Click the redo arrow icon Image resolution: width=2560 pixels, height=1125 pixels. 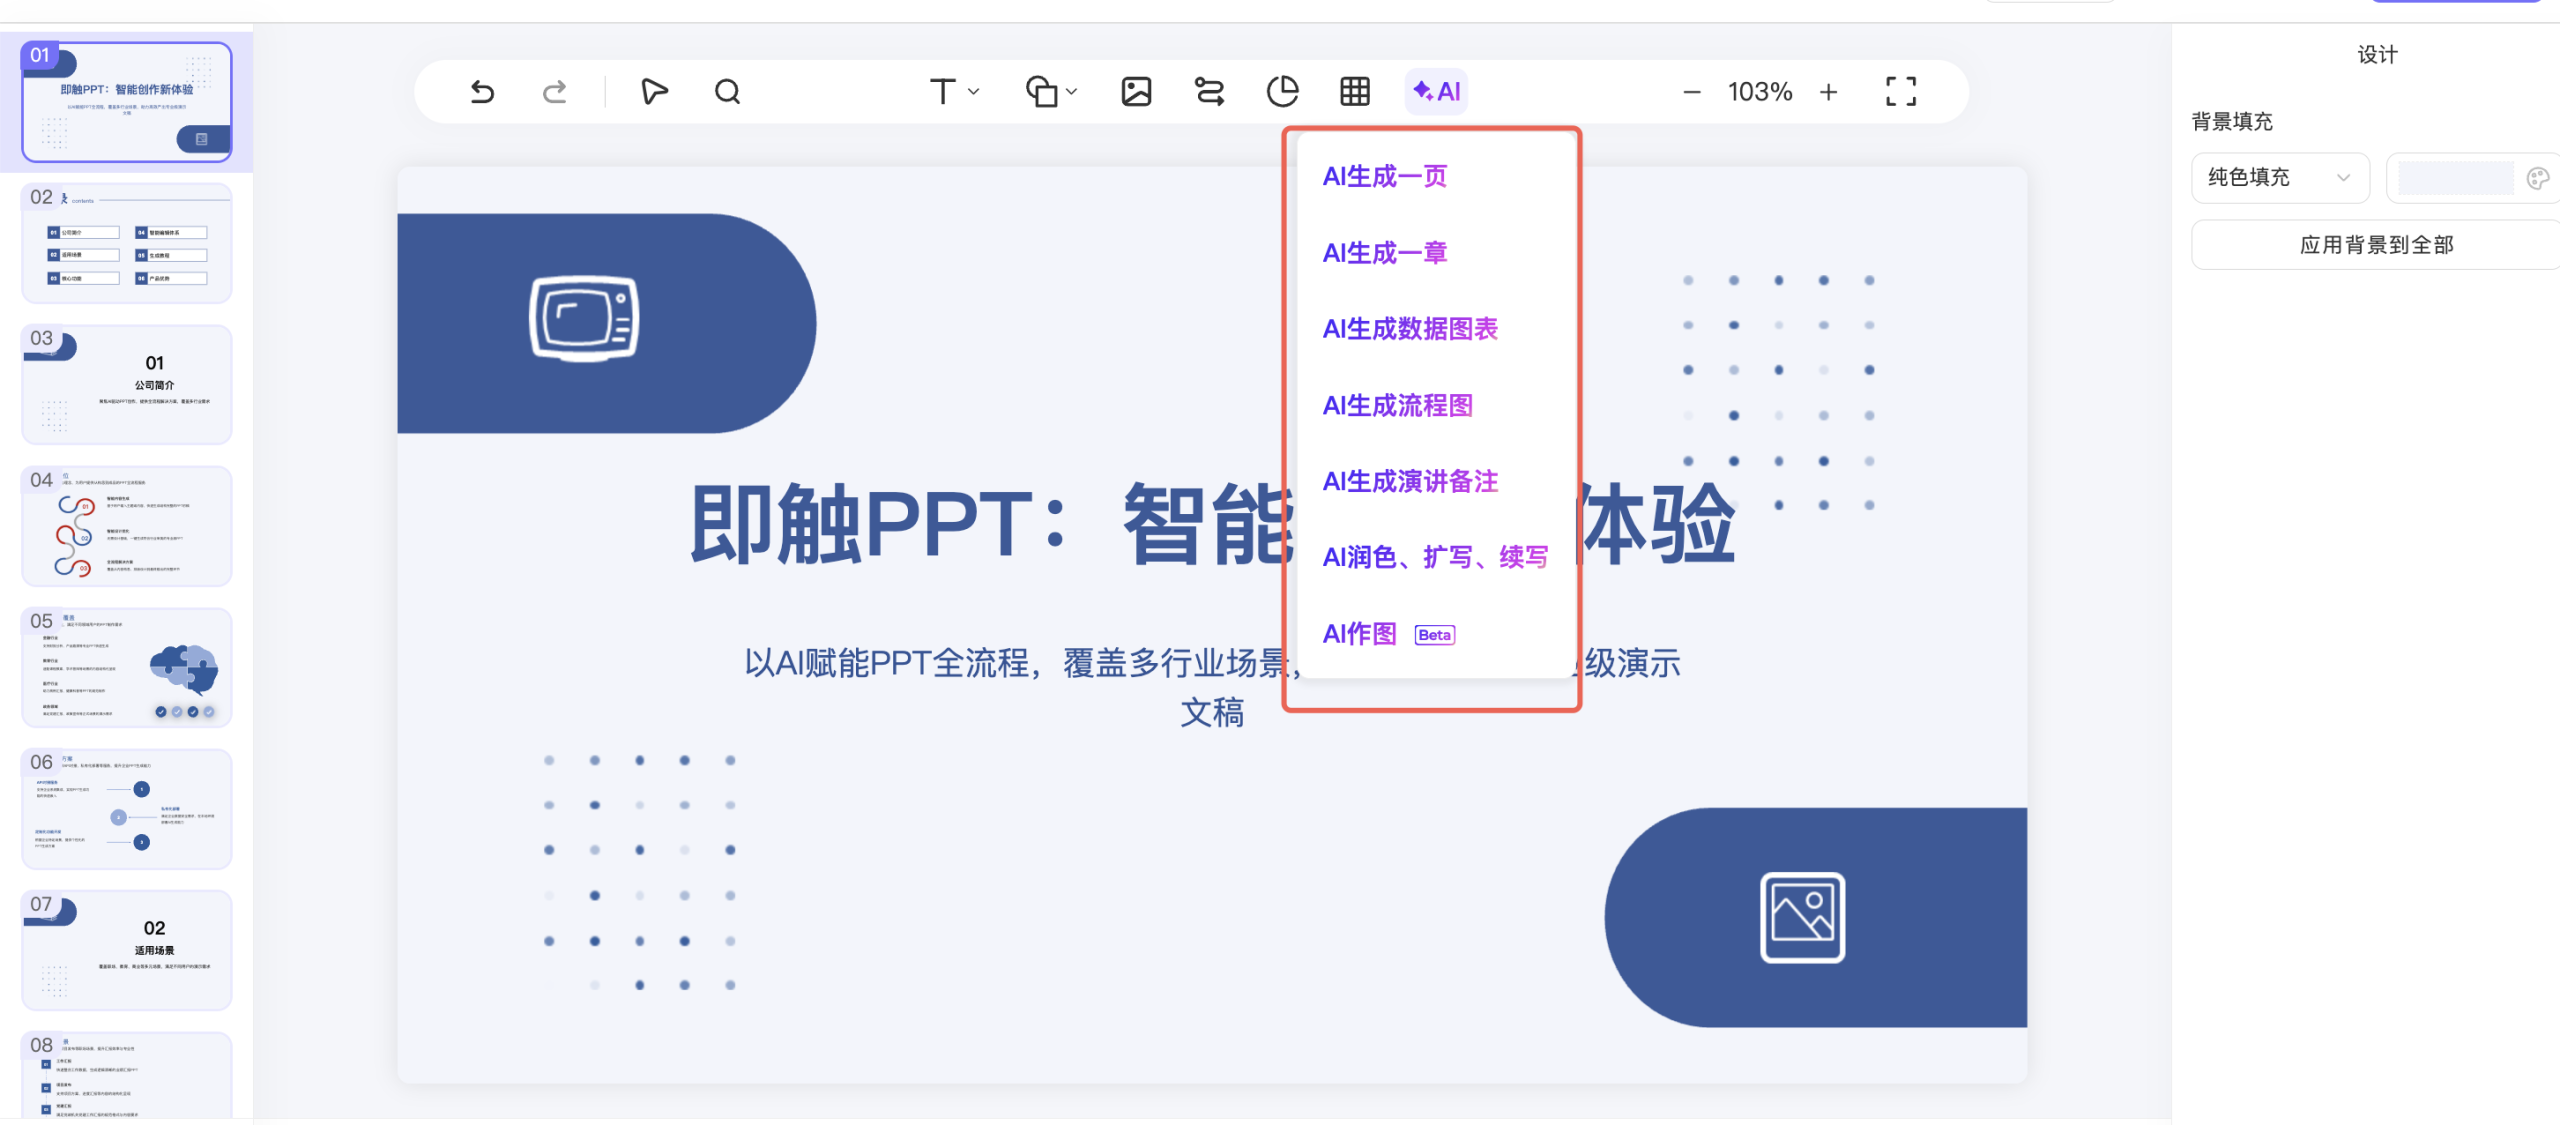tap(554, 92)
